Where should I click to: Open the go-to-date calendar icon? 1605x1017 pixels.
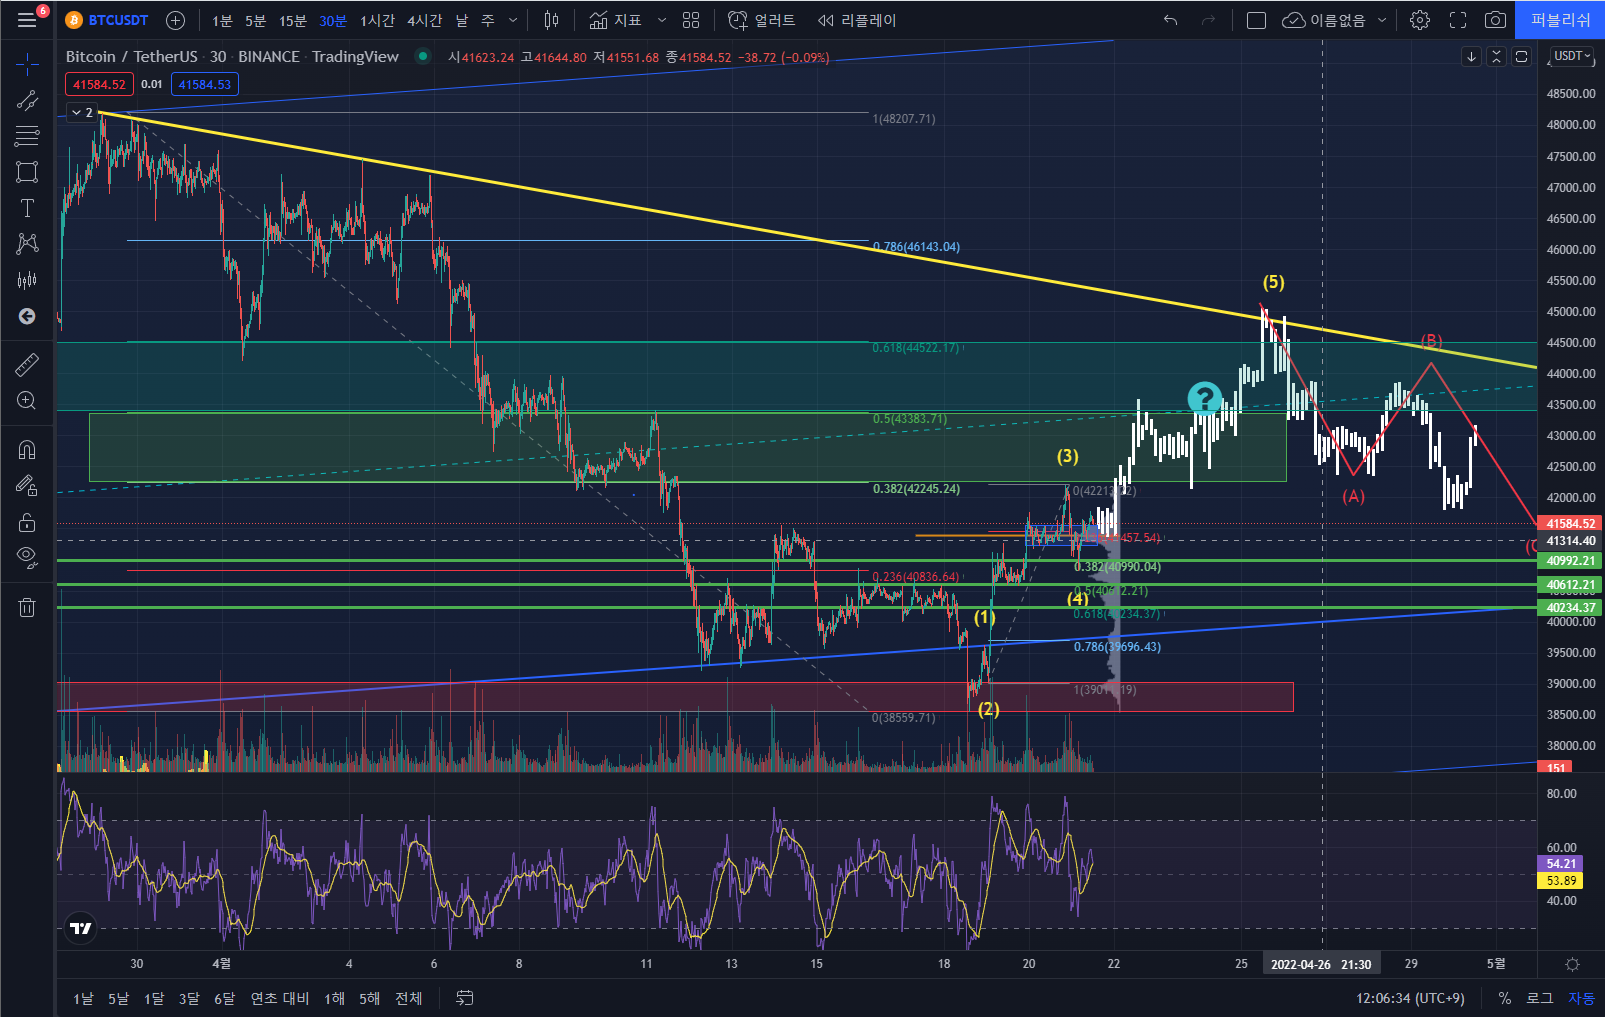pyautogui.click(x=465, y=998)
